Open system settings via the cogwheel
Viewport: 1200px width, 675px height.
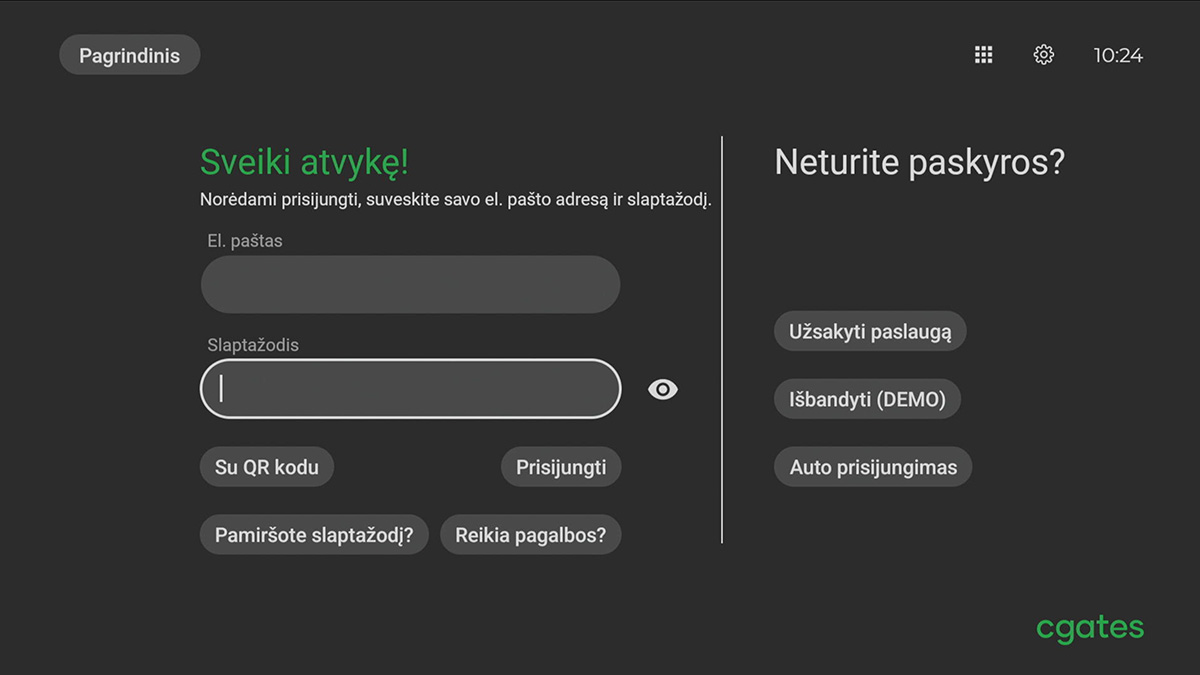pyautogui.click(x=1043, y=55)
